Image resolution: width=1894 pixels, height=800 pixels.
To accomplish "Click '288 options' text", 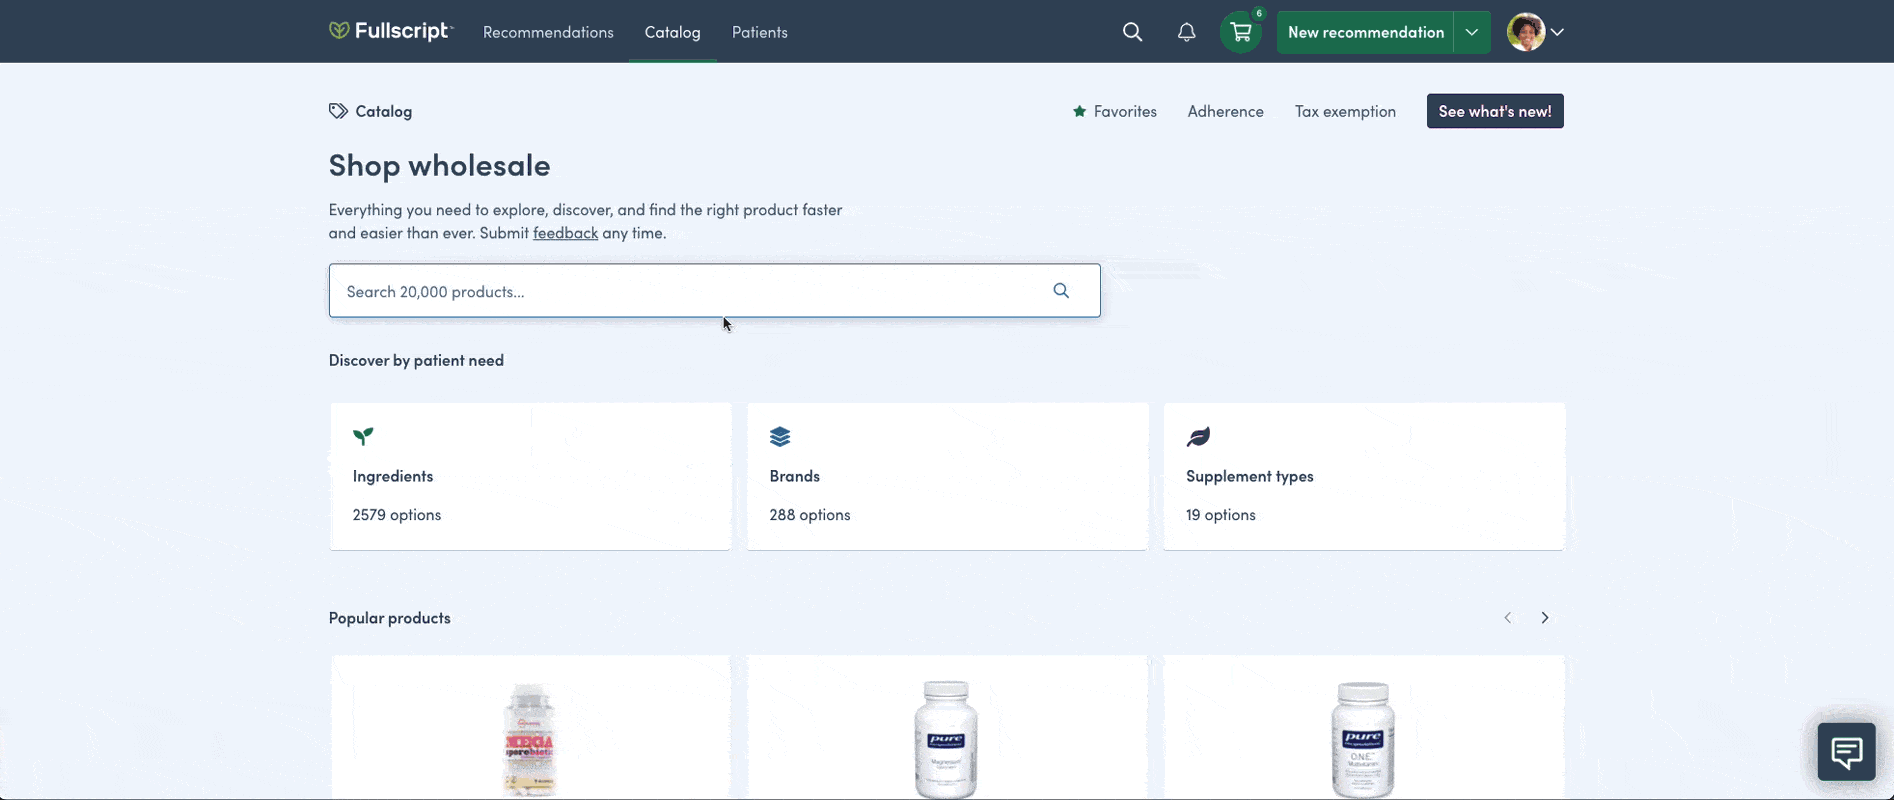I will (x=809, y=515).
